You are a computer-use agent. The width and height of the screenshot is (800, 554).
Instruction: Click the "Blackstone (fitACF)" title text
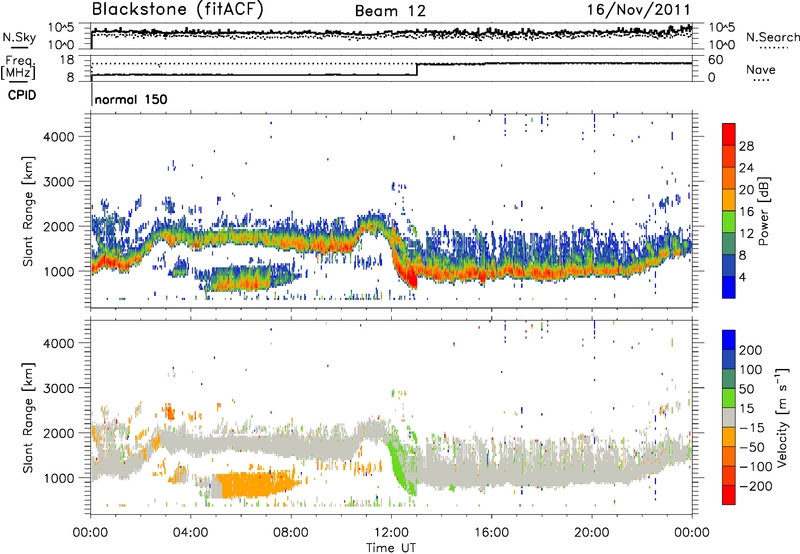click(x=178, y=10)
